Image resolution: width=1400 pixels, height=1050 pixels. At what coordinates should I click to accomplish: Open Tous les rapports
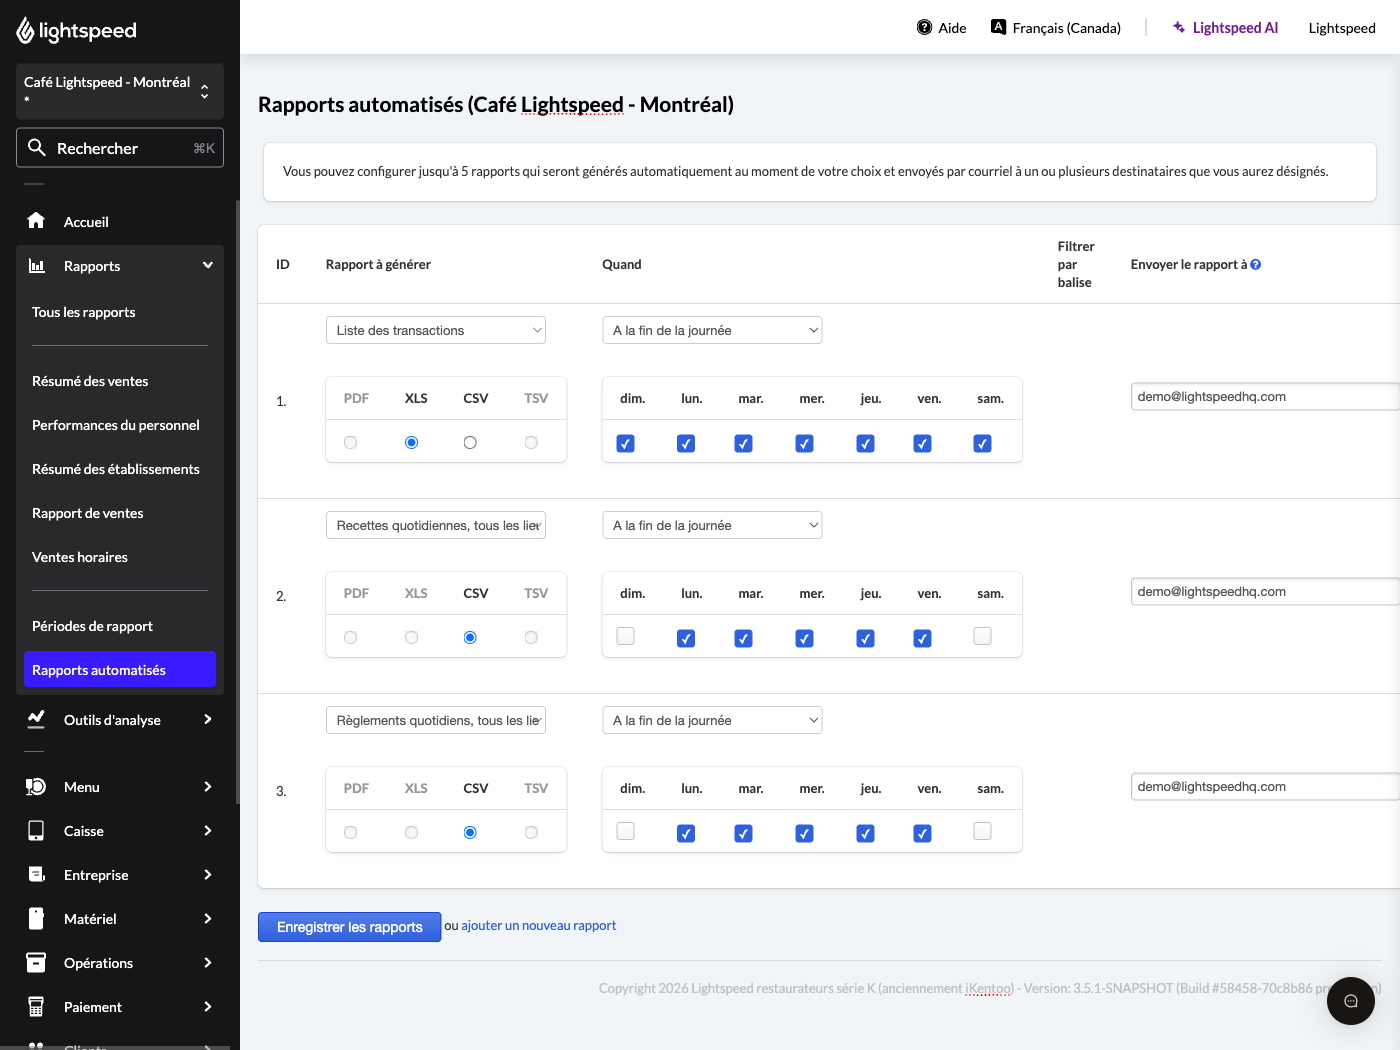tap(84, 312)
